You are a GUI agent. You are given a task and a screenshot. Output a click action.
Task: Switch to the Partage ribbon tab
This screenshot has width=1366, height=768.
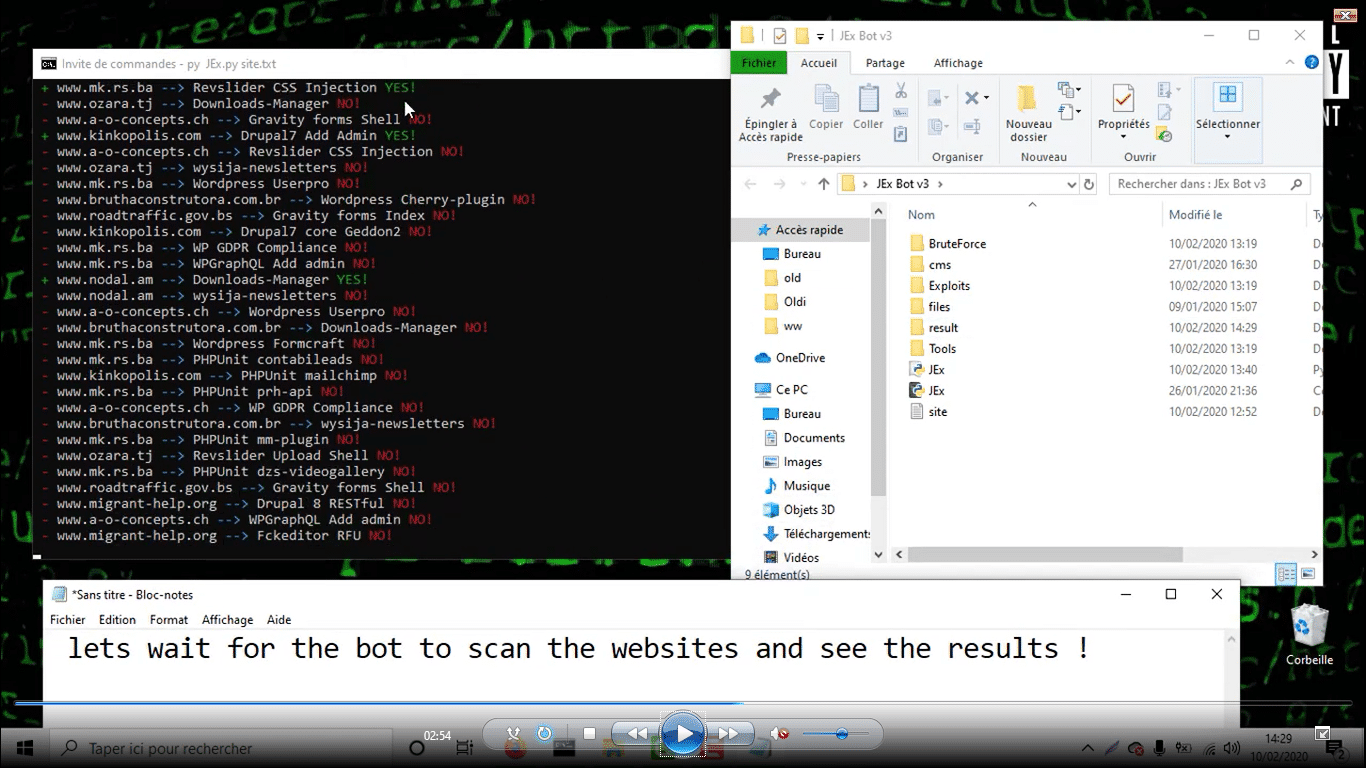coord(884,62)
